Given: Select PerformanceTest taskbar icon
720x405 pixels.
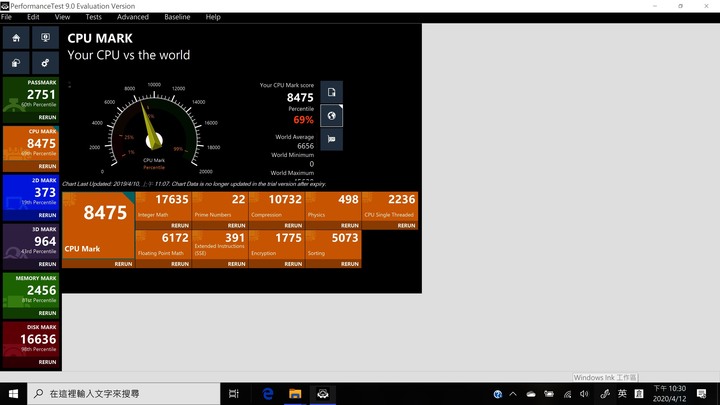Looking at the screenshot, I should (323, 394).
